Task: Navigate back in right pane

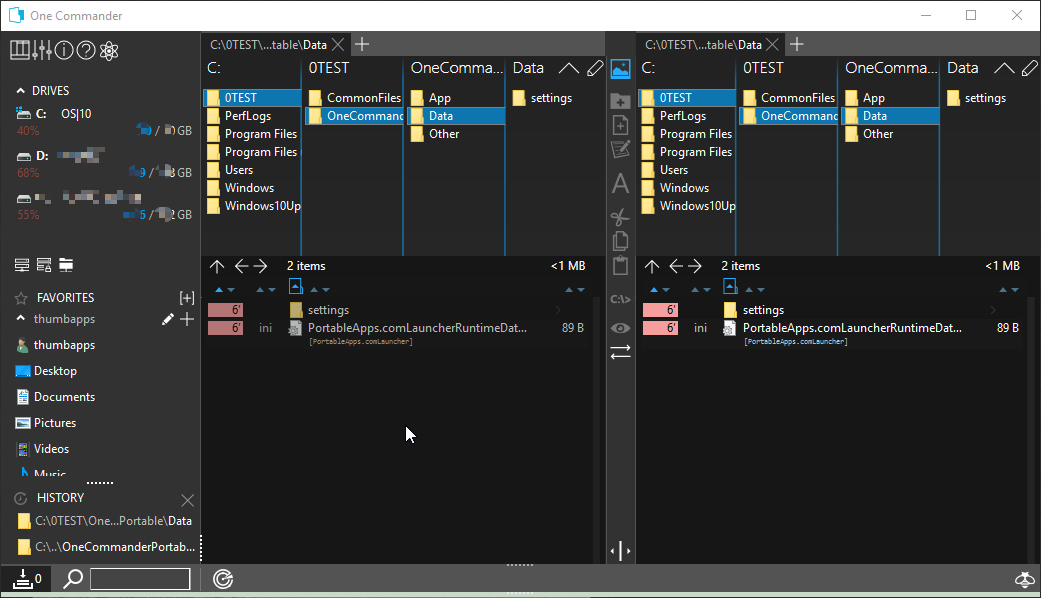Action: pyautogui.click(x=676, y=266)
